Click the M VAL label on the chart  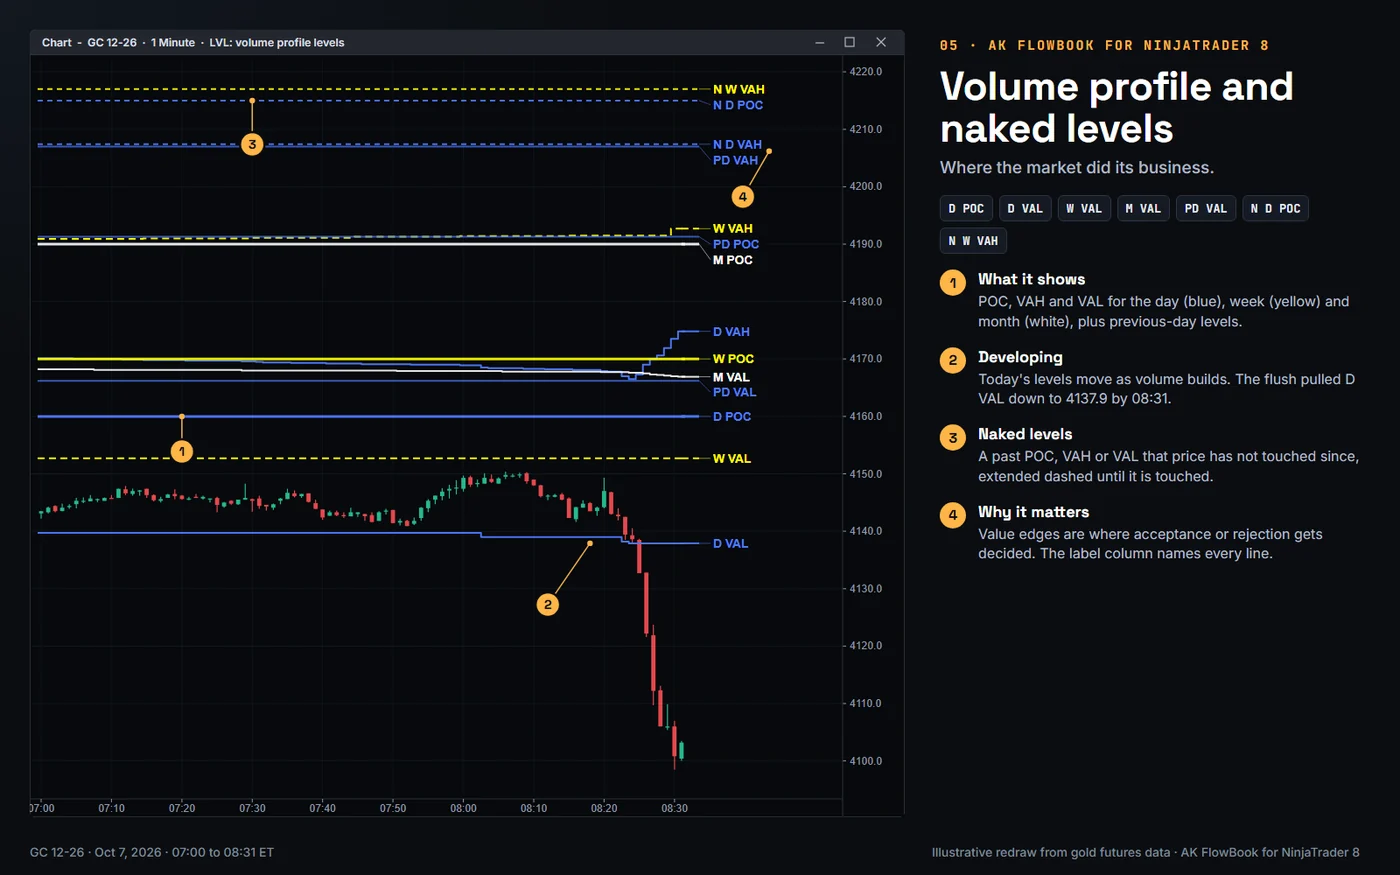(x=731, y=377)
